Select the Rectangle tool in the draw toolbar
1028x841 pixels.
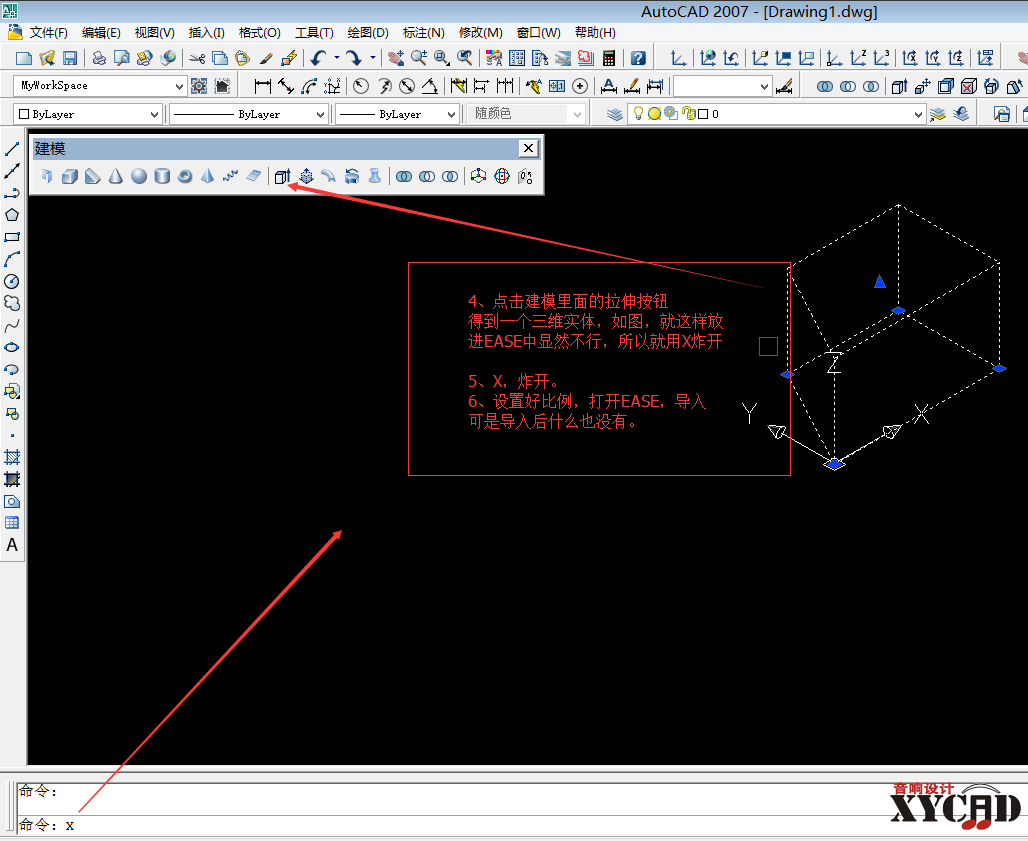tap(12, 237)
